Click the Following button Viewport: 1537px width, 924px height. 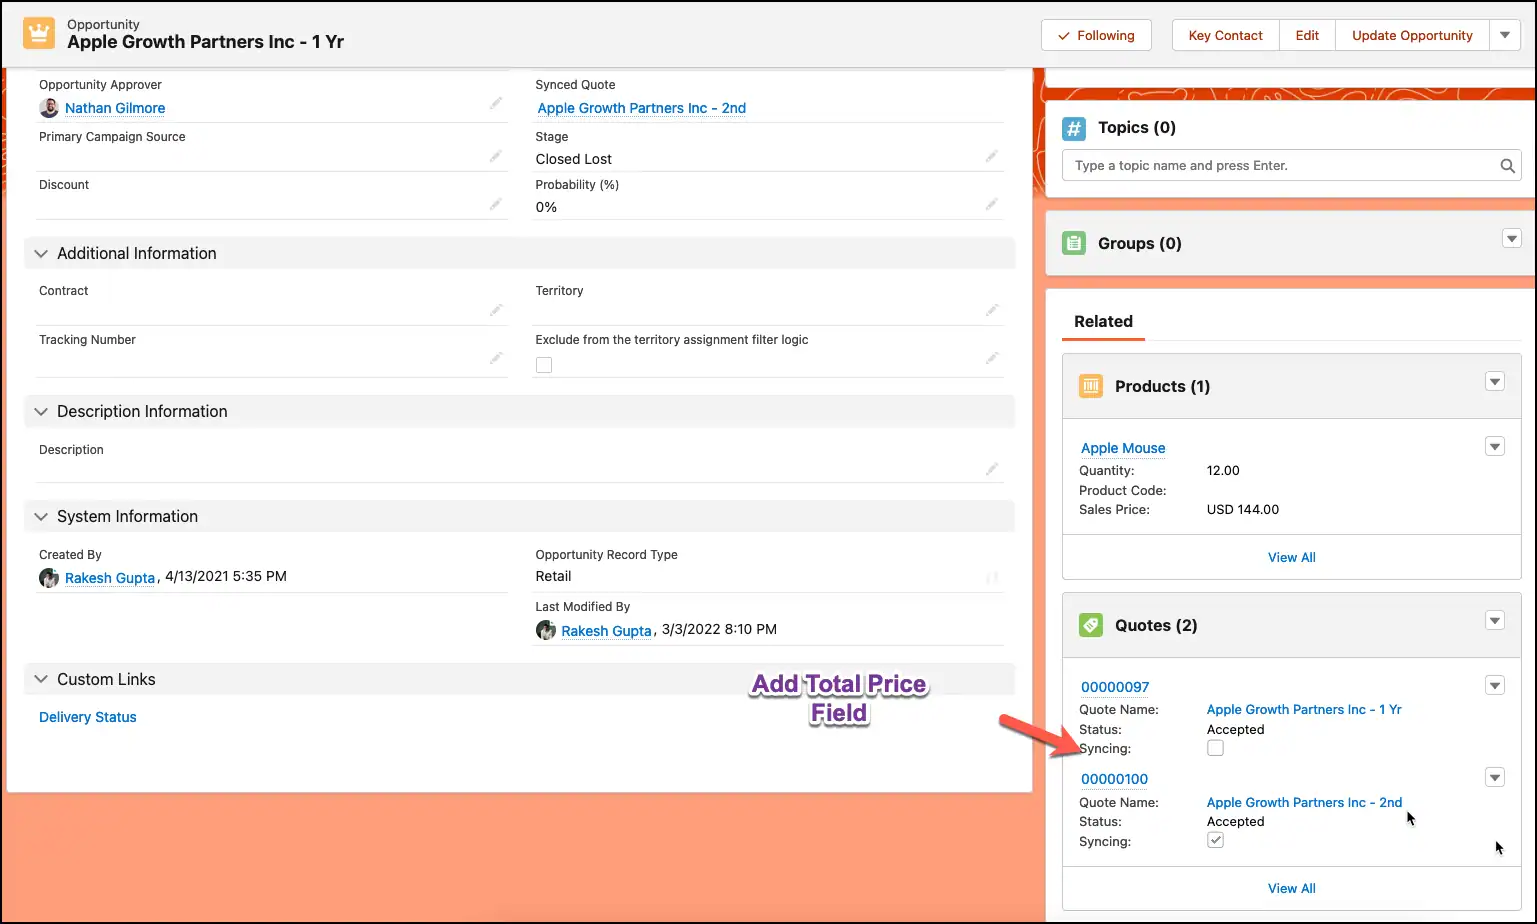click(1096, 35)
